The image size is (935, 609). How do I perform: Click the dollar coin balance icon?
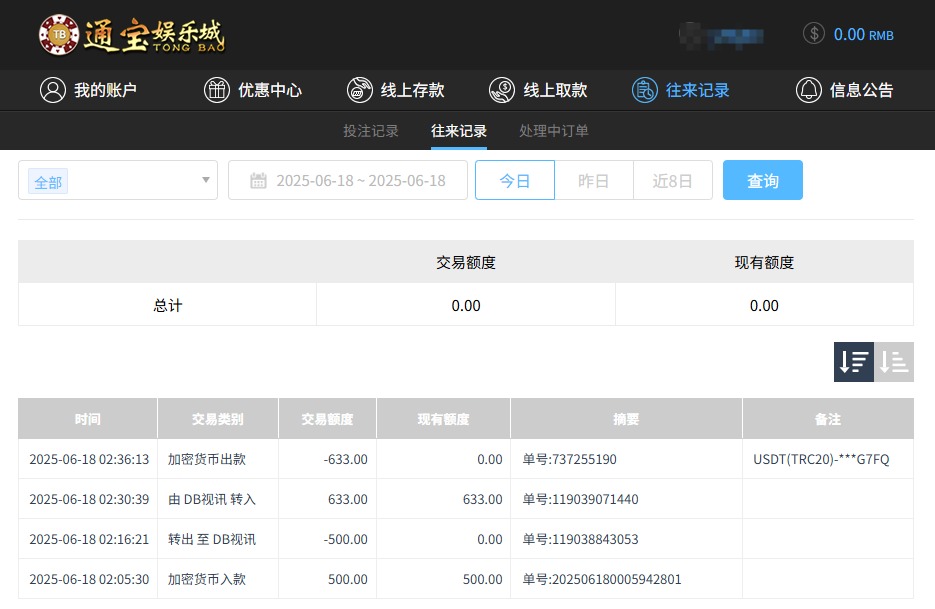click(814, 34)
